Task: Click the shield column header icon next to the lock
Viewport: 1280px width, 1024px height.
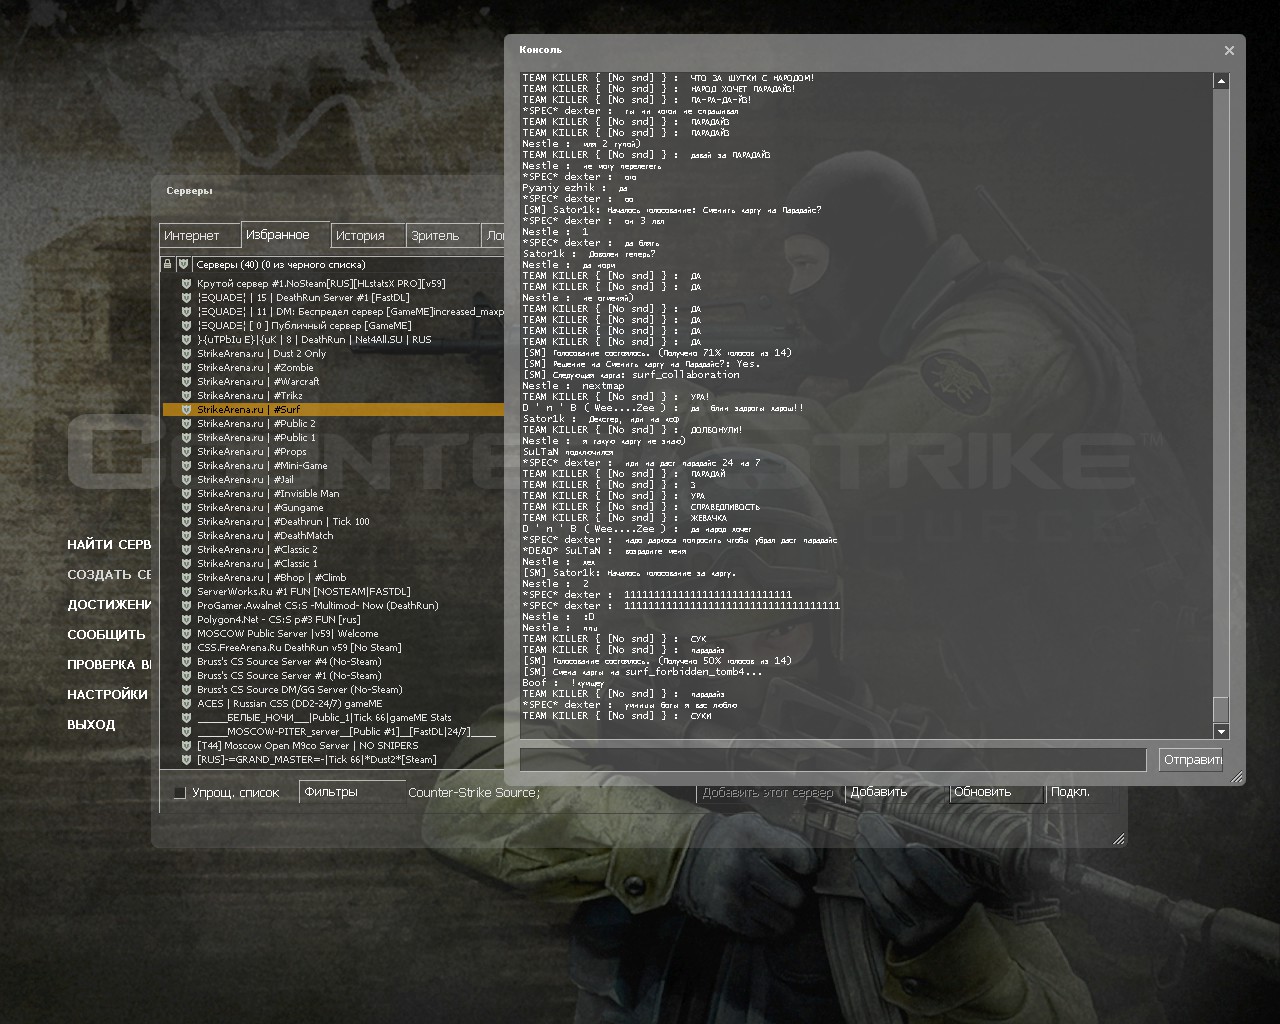Action: pyautogui.click(x=183, y=265)
